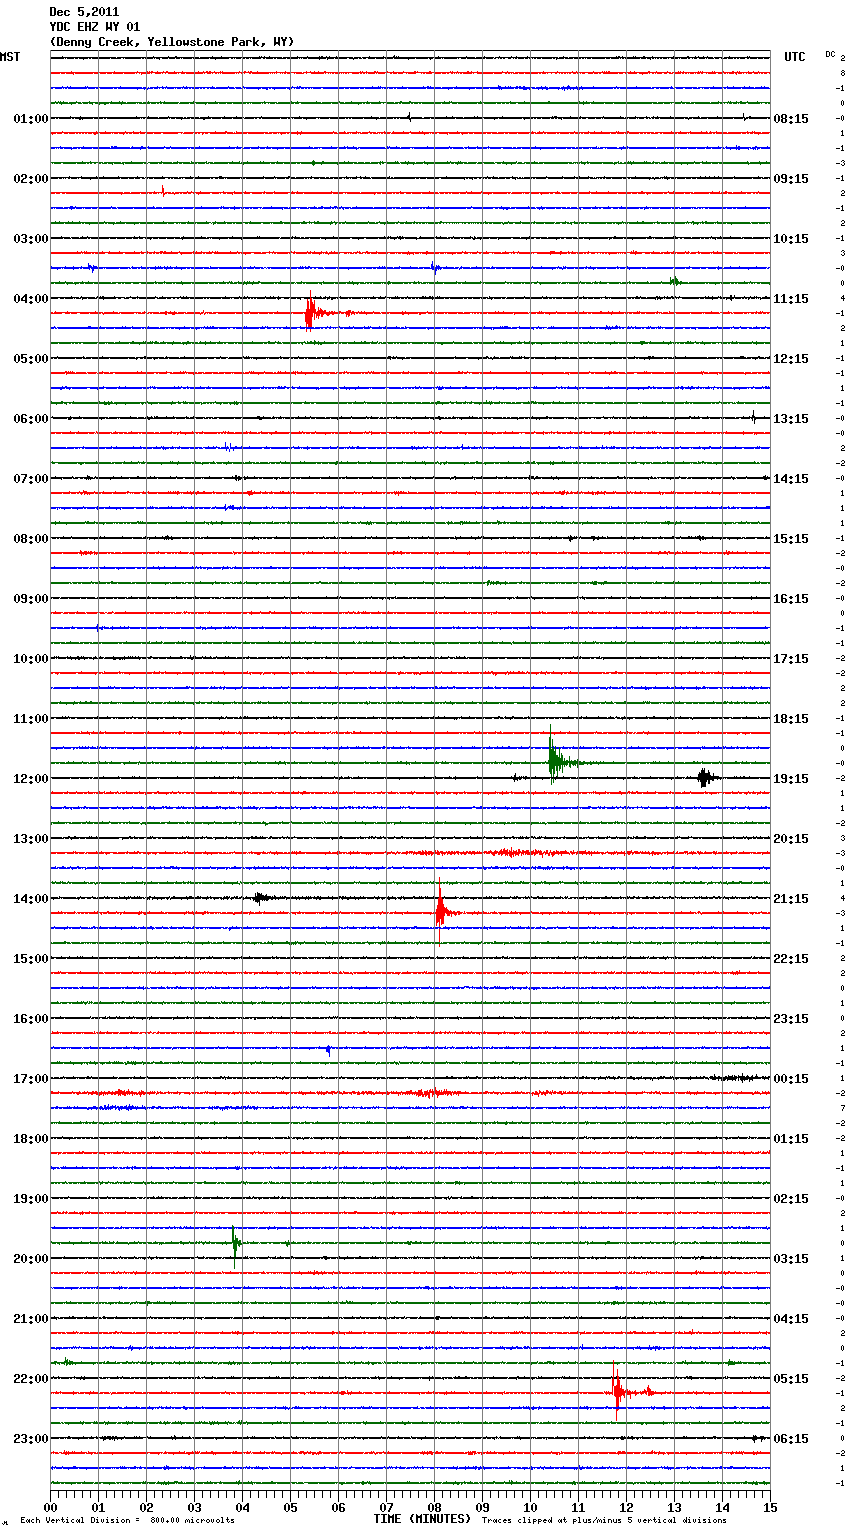Click the "14:15" UTC time label
The image size is (850, 1534).
tap(791, 479)
